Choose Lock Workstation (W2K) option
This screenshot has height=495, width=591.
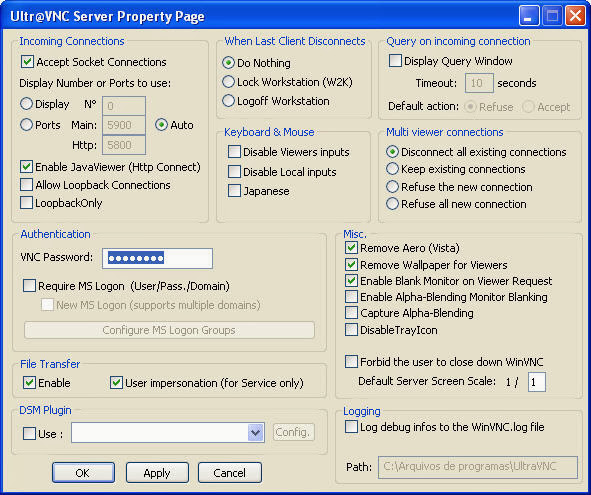[228, 81]
